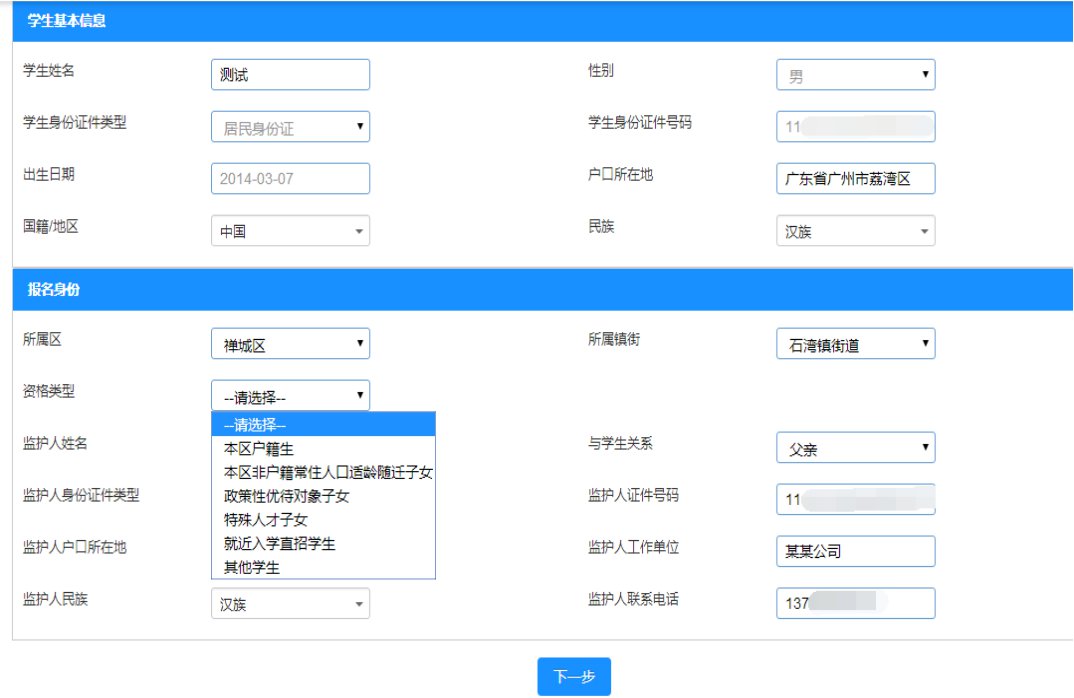This screenshot has height=698, width=1074.
Task: Open the 性别 dropdown
Action: [855, 75]
